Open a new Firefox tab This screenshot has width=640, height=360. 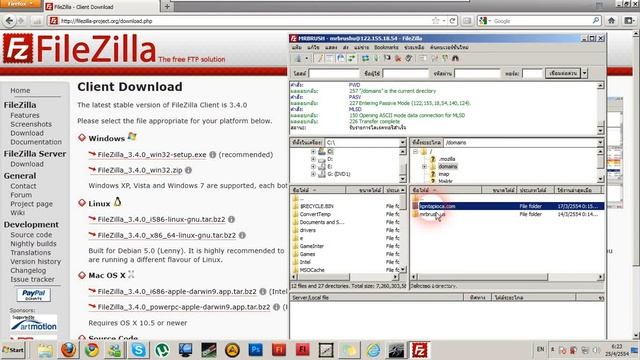pyautogui.click(x=167, y=7)
